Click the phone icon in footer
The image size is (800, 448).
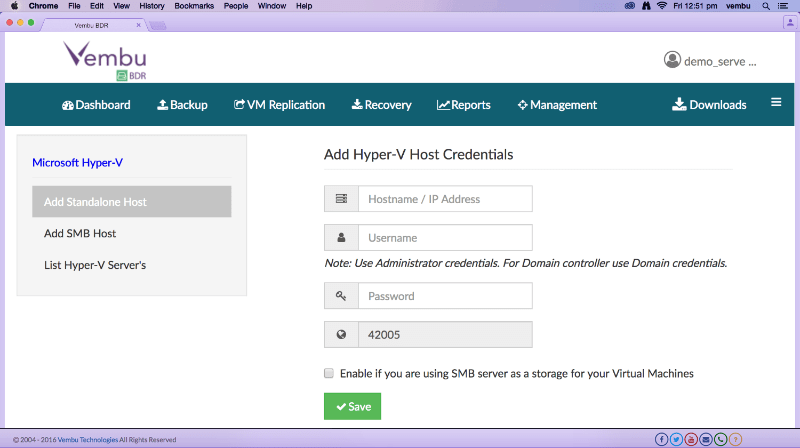click(720, 439)
